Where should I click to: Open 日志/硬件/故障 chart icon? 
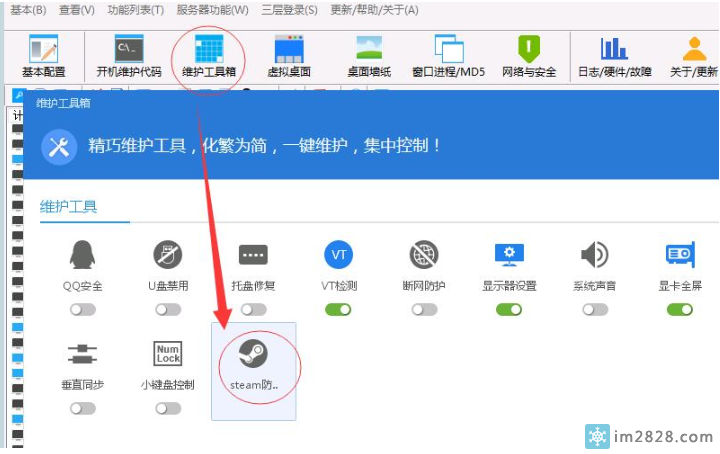coord(614,54)
